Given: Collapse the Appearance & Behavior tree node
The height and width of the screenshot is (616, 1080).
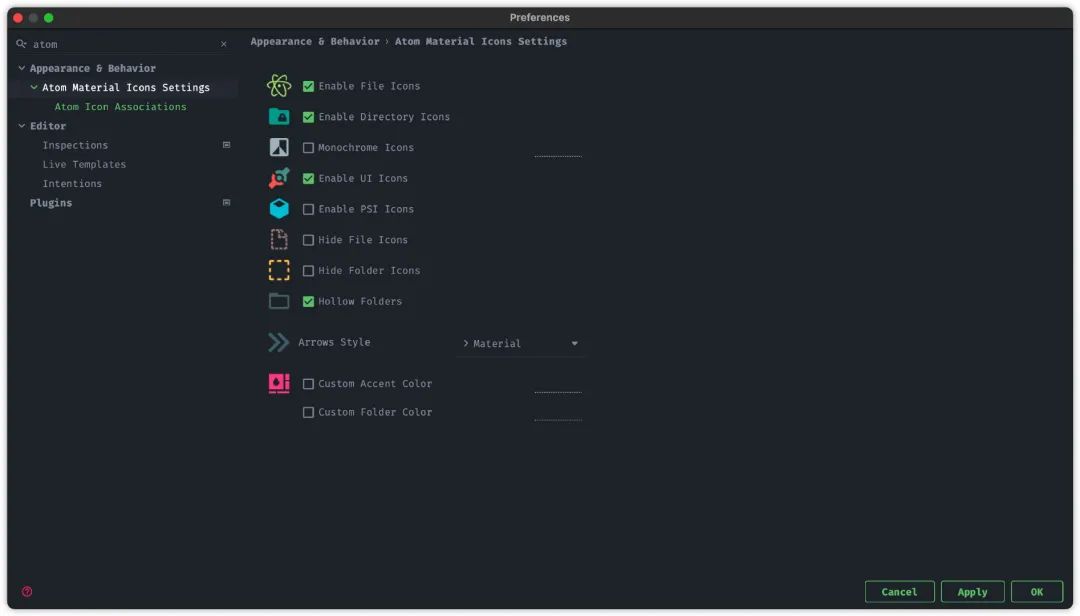Looking at the screenshot, I should pyautogui.click(x=21, y=68).
